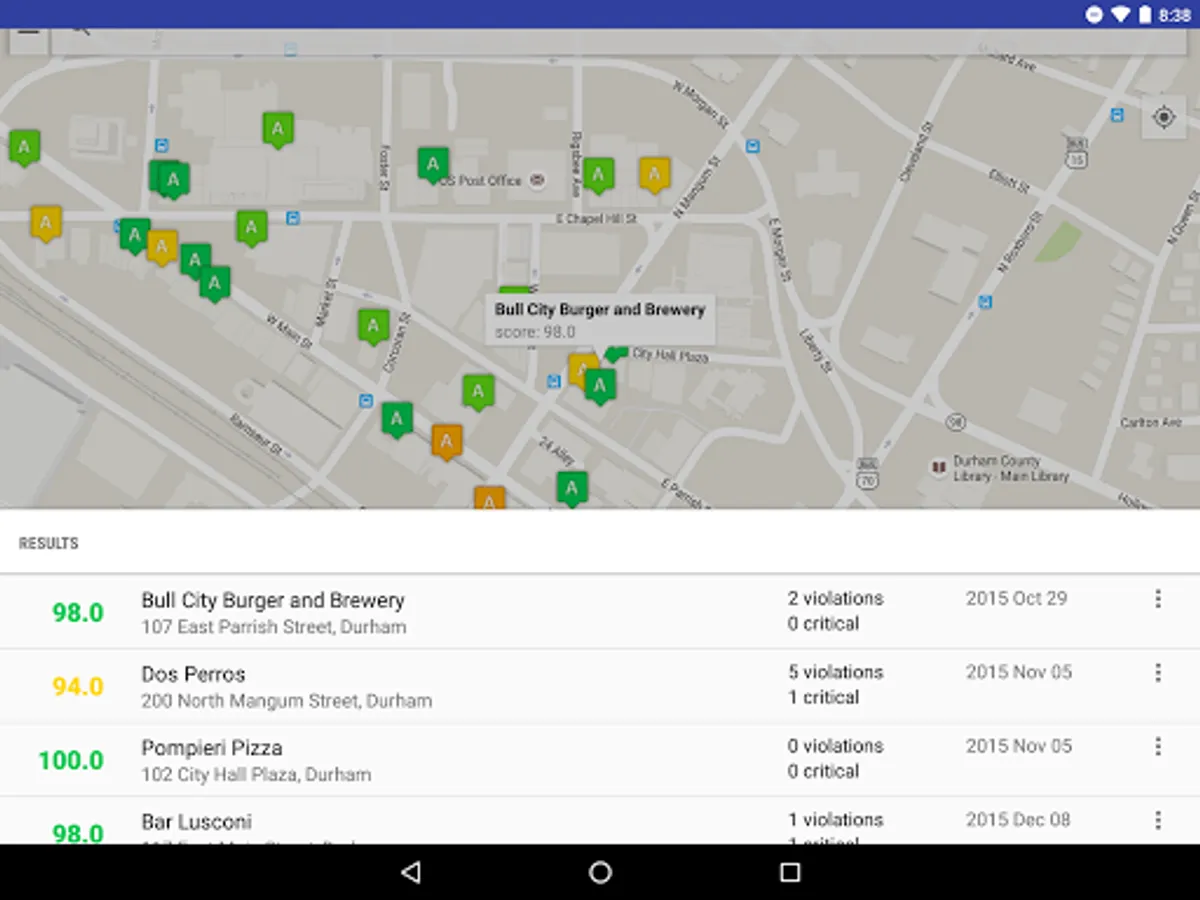This screenshot has height=900, width=1200.
Task: Tap green A marker beside US Post Office
Action: [x=433, y=165]
